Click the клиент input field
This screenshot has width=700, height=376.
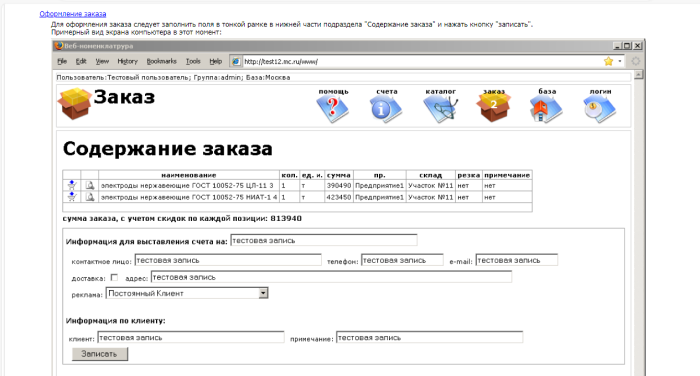click(191, 338)
